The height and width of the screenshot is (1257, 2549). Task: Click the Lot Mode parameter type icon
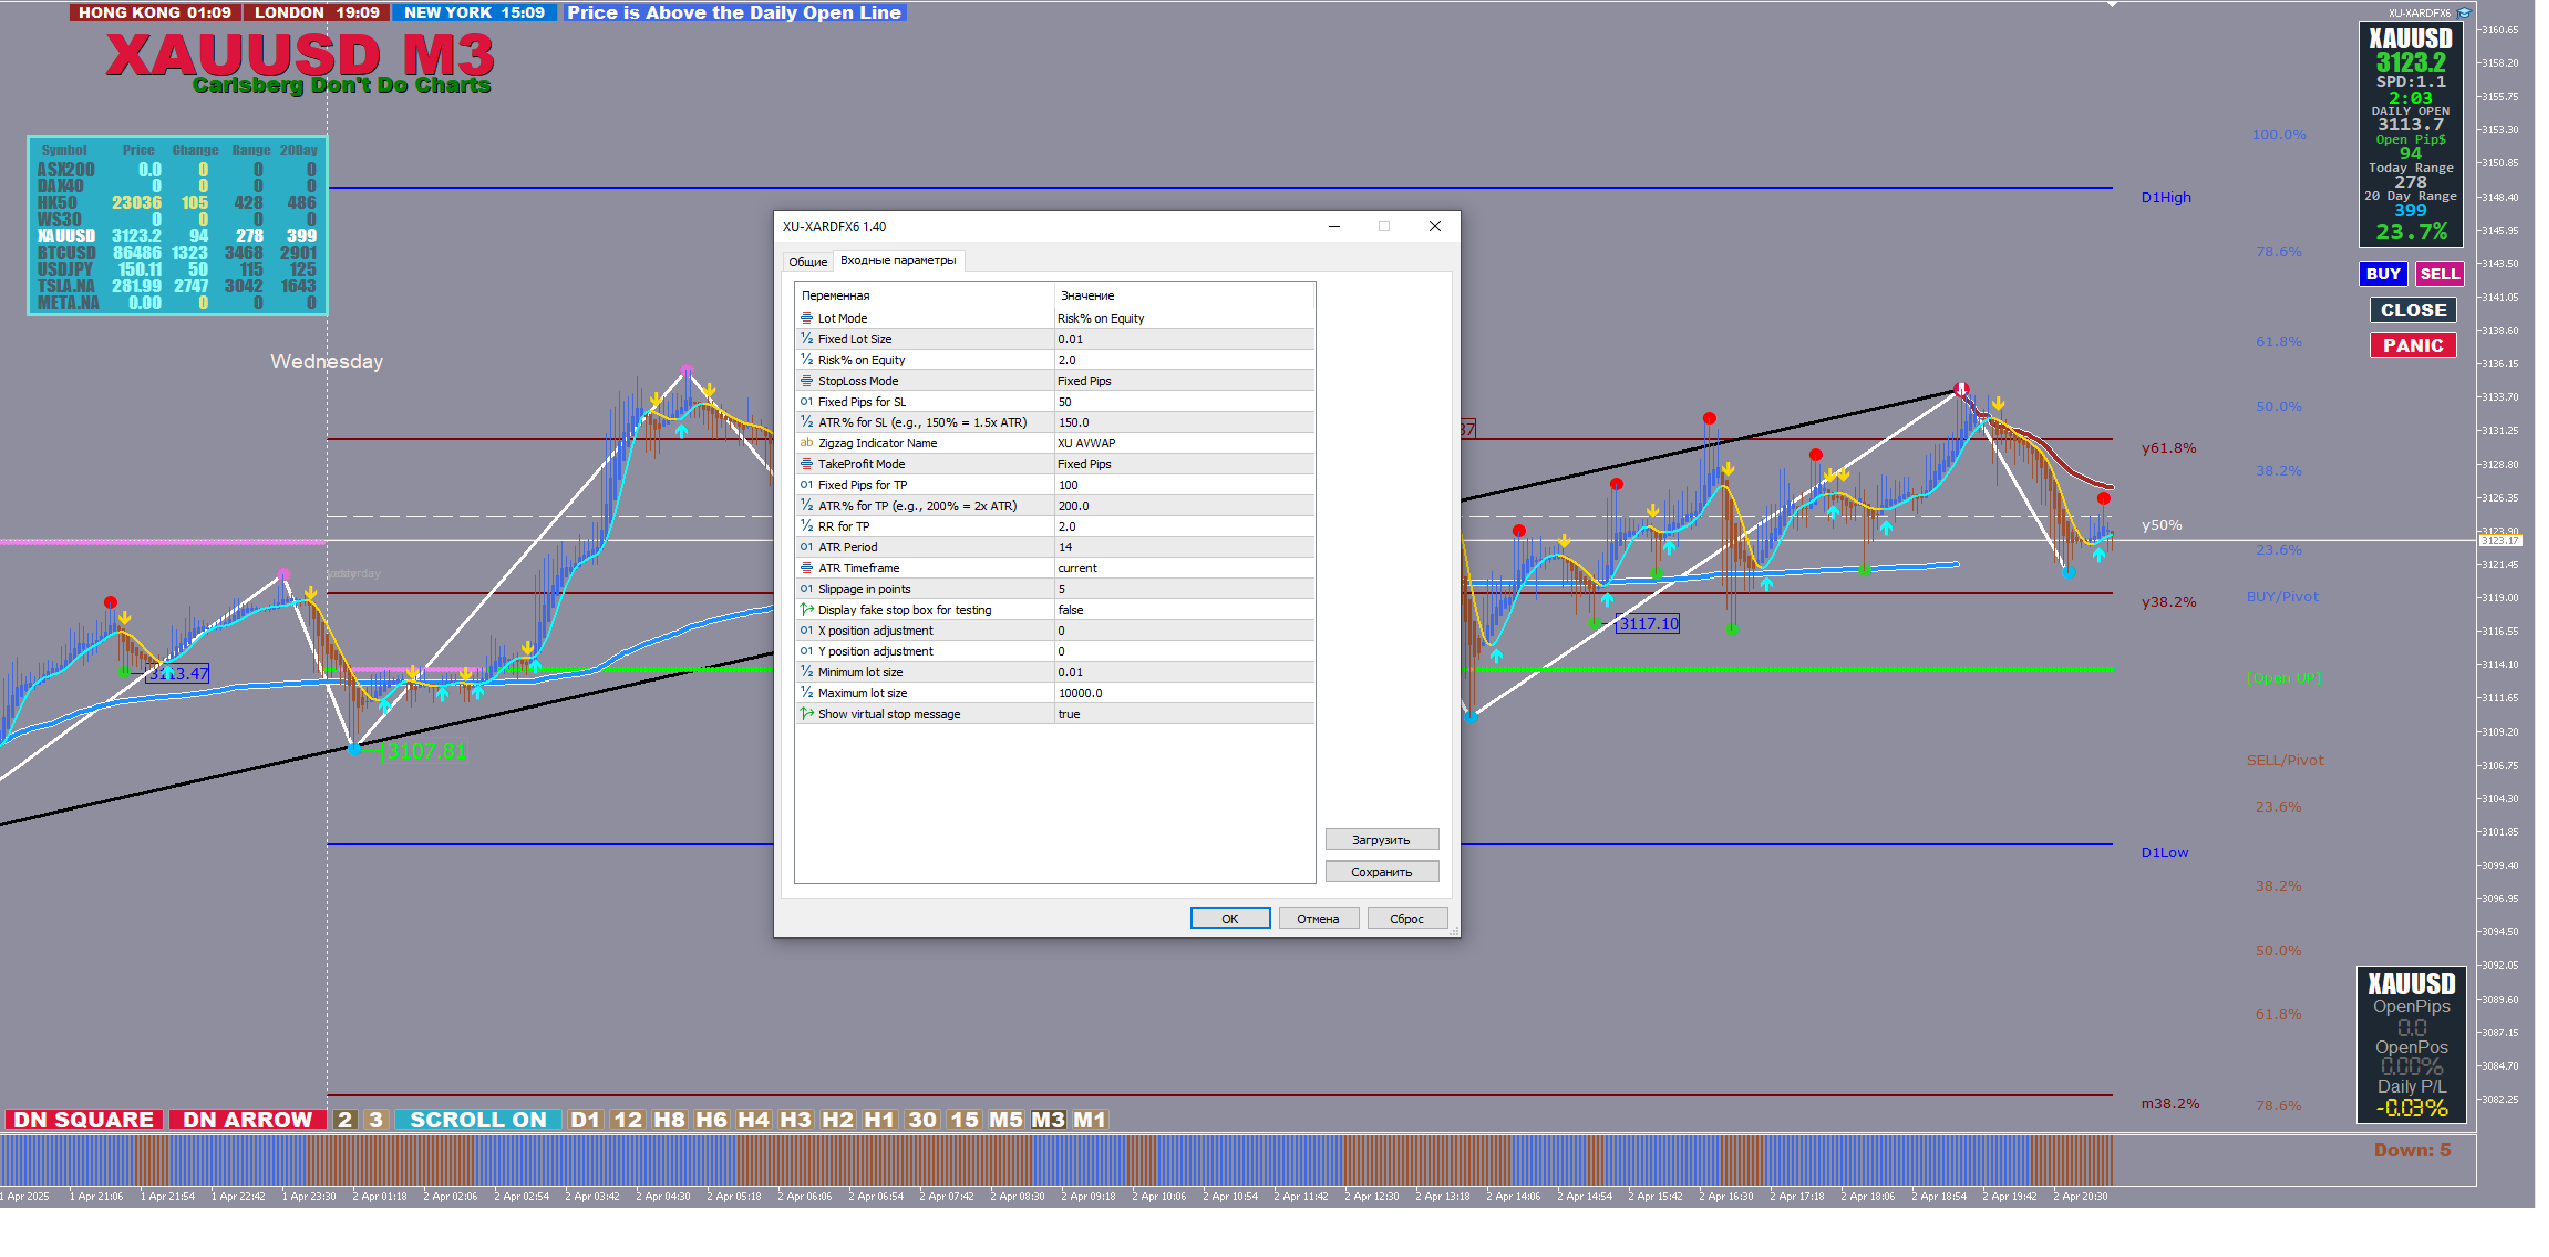click(x=806, y=318)
